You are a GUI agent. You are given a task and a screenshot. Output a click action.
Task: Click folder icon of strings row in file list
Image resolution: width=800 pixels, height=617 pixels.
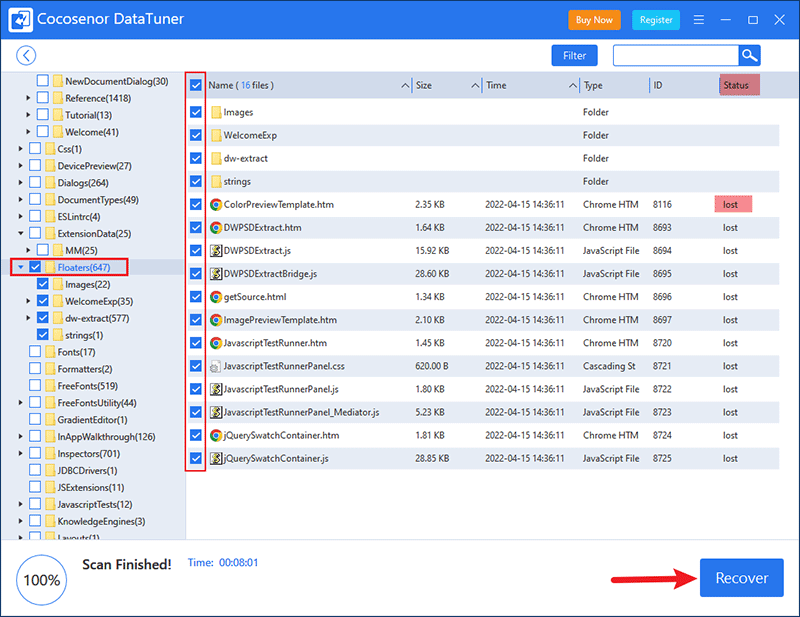216,181
